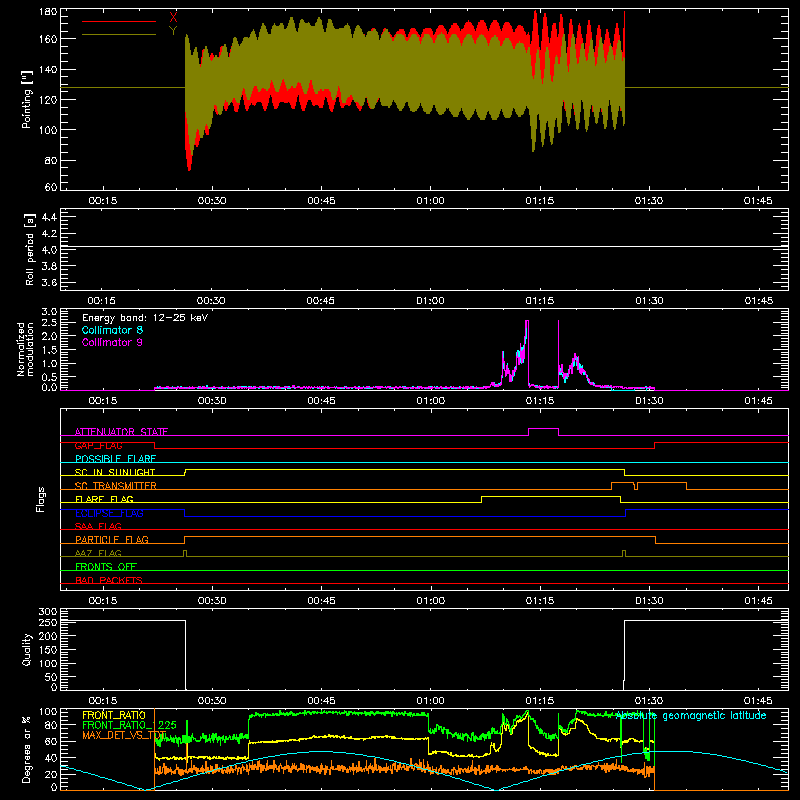Select the green FRONT_RATIO_1225 legend label

[x=130, y=725]
